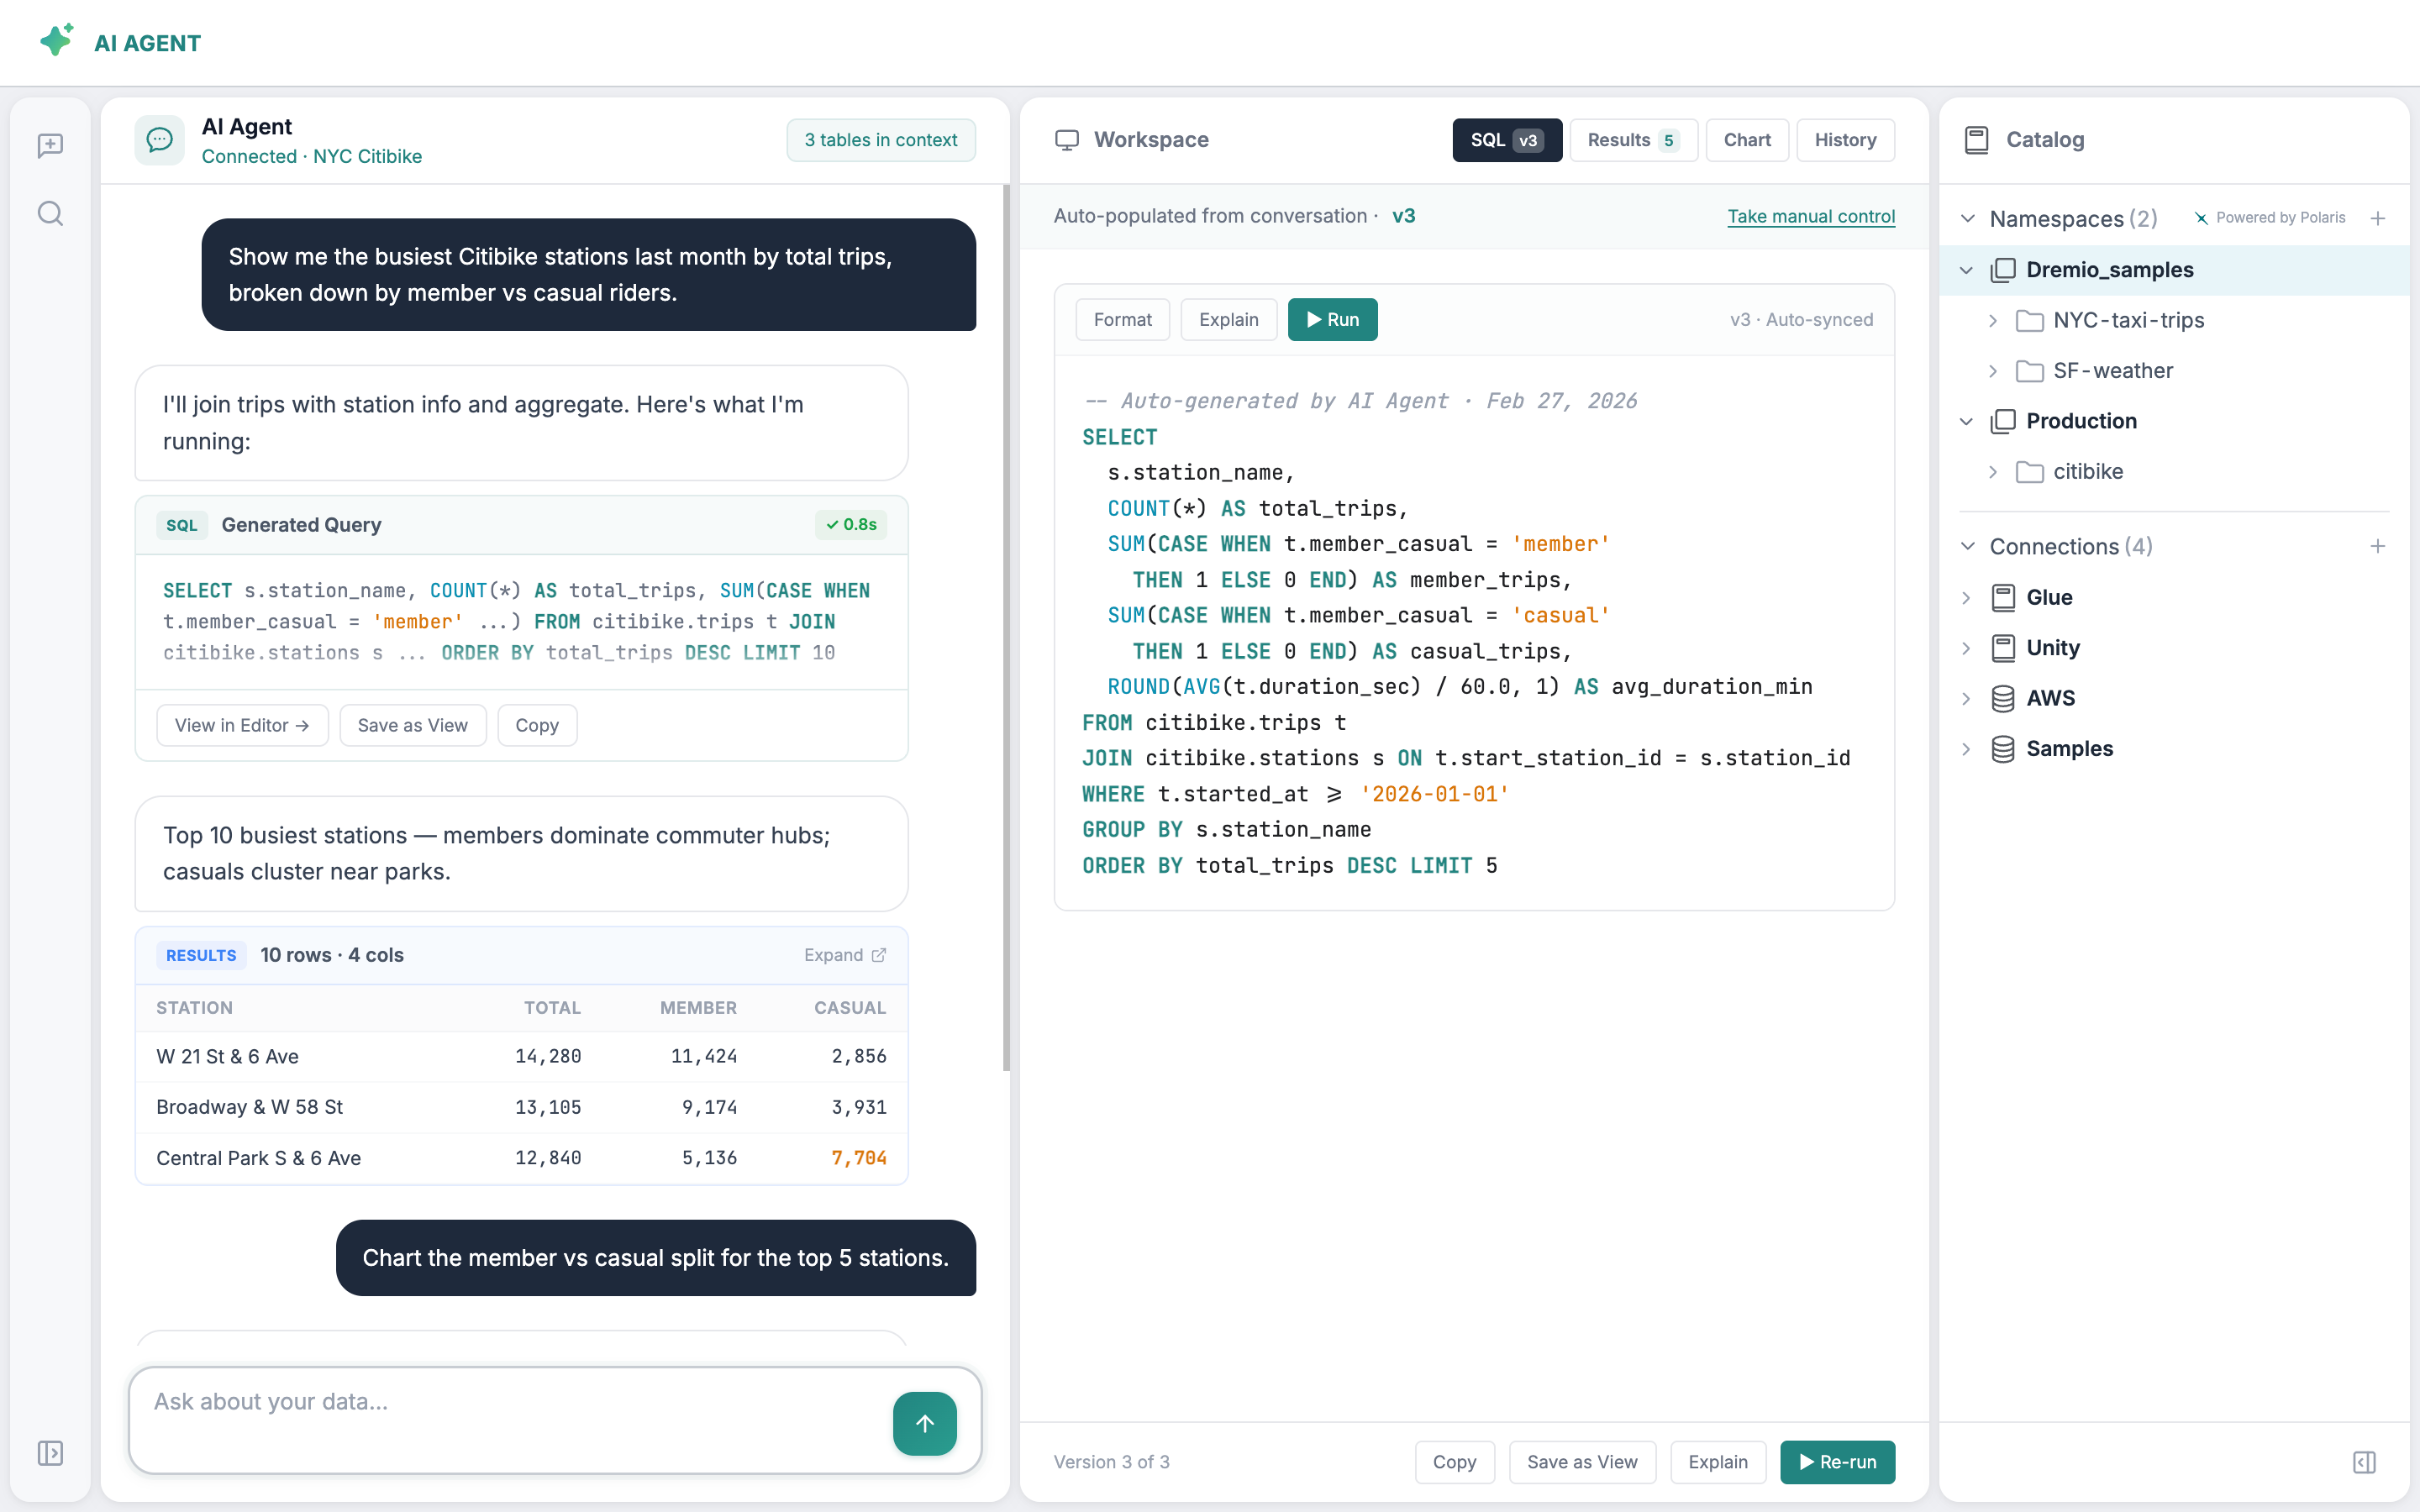Start a new chat from the left sidebar
This screenshot has height=1512, width=2420.
[x=50, y=146]
